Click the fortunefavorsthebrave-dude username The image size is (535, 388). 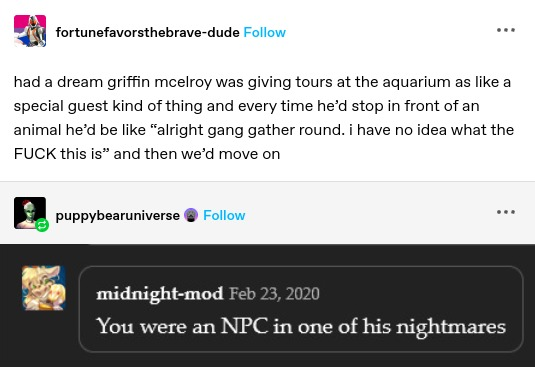coord(147,33)
